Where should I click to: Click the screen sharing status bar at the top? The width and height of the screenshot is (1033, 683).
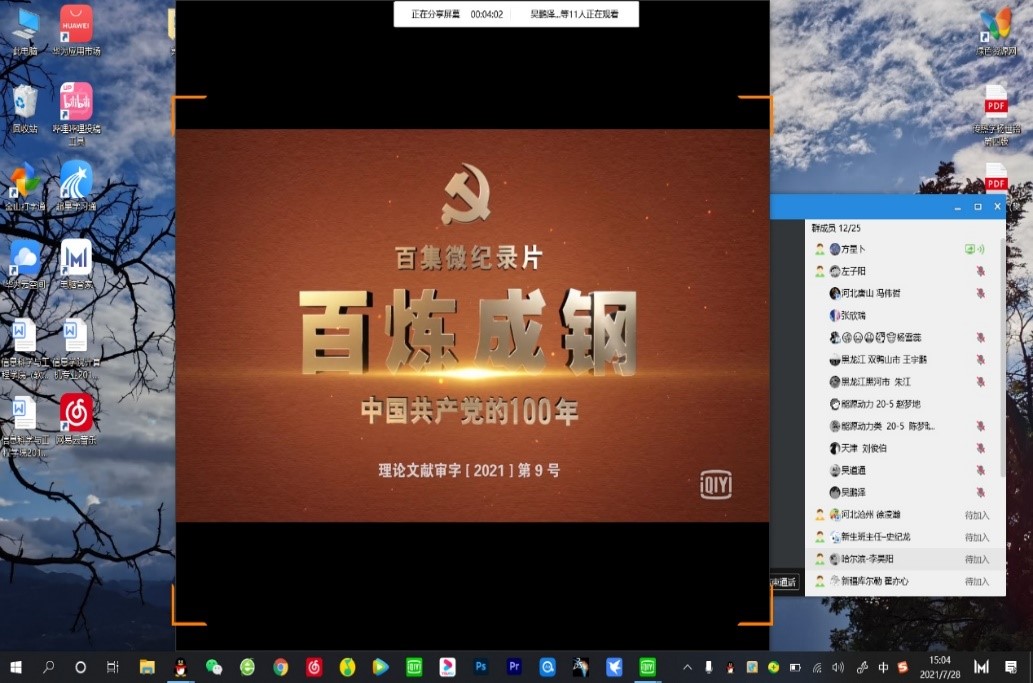tap(515, 14)
